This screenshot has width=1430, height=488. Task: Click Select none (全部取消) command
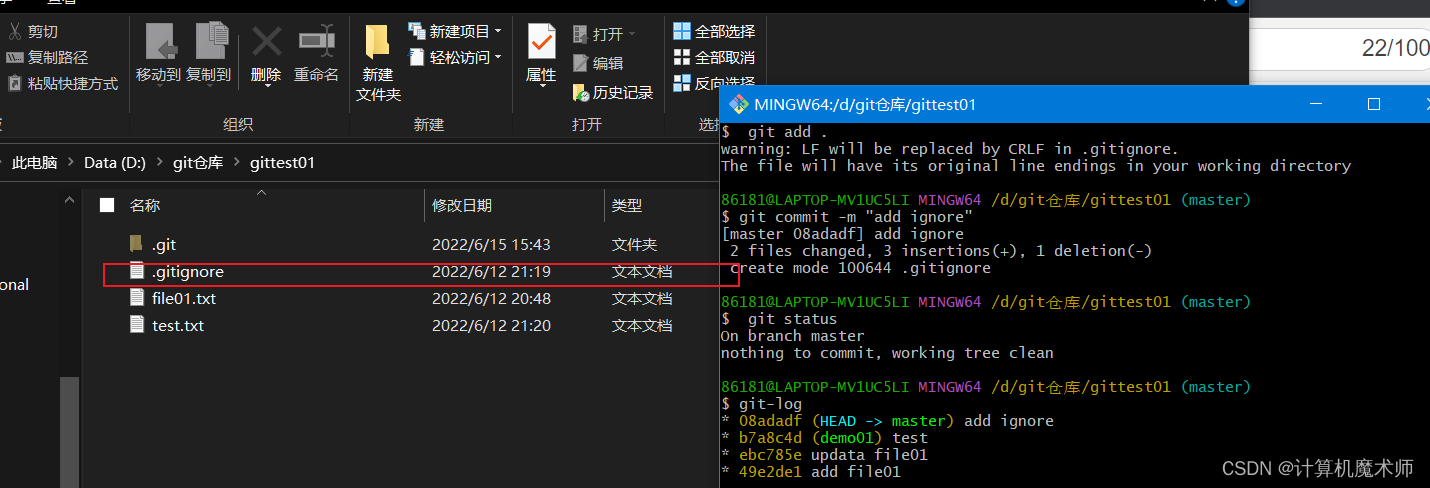[714, 58]
